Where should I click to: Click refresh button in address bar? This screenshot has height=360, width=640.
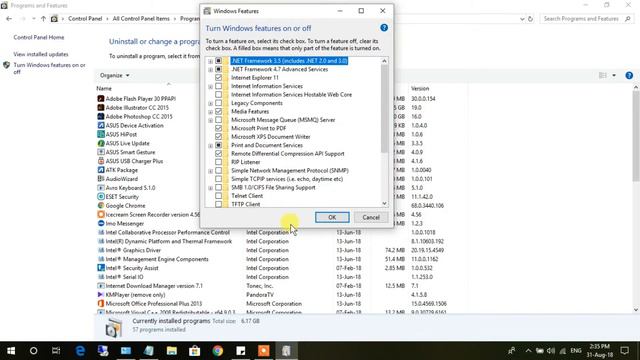click(x=530, y=19)
